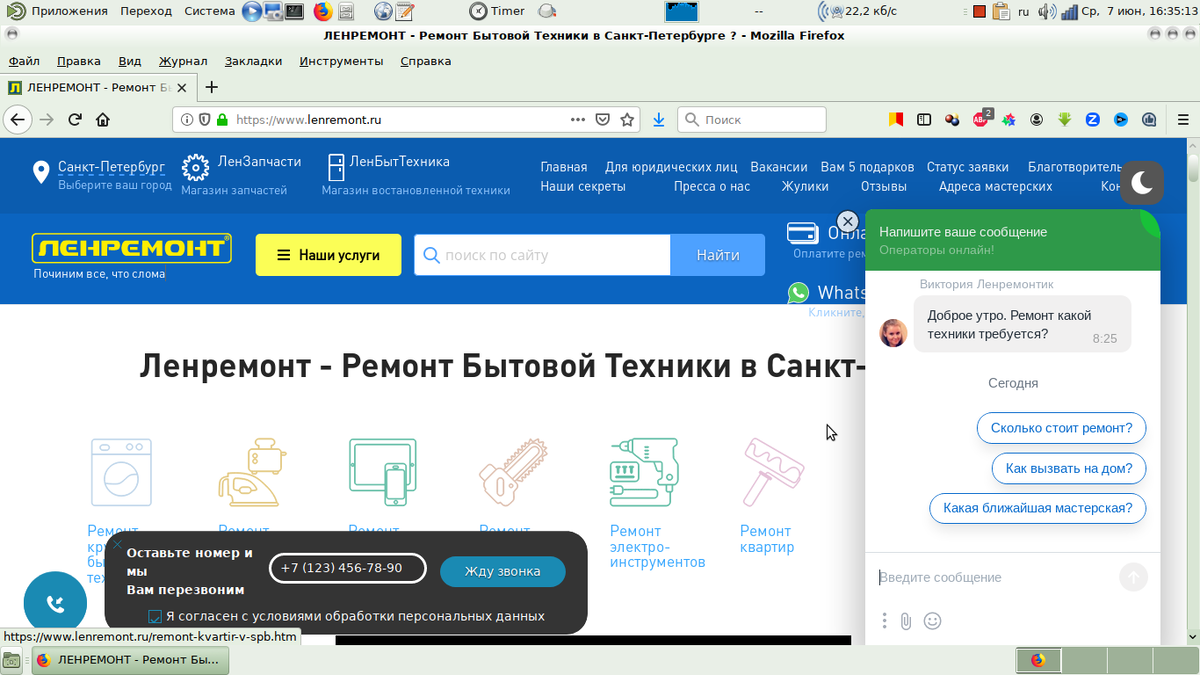Image resolution: width=1200 pixels, height=675 pixels.
Task: Click the Timer applet in top panel
Action: point(497,11)
